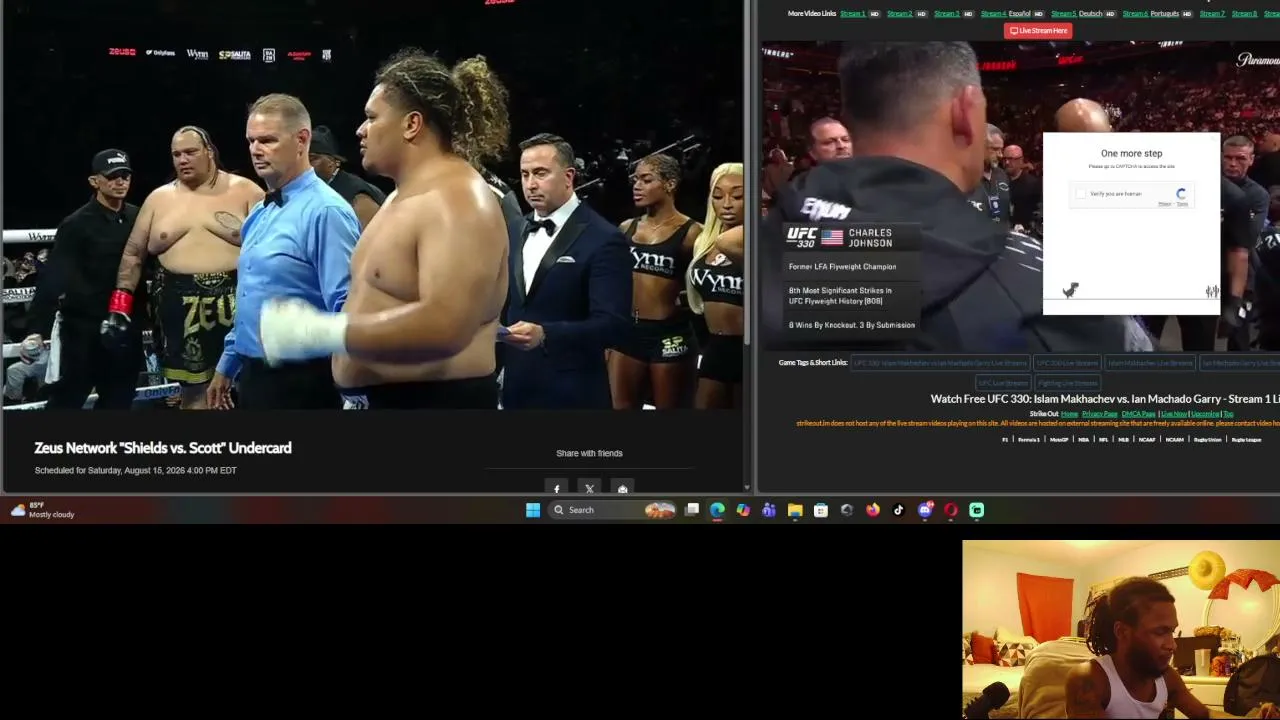Open the Privacy Page link

point(1099,414)
